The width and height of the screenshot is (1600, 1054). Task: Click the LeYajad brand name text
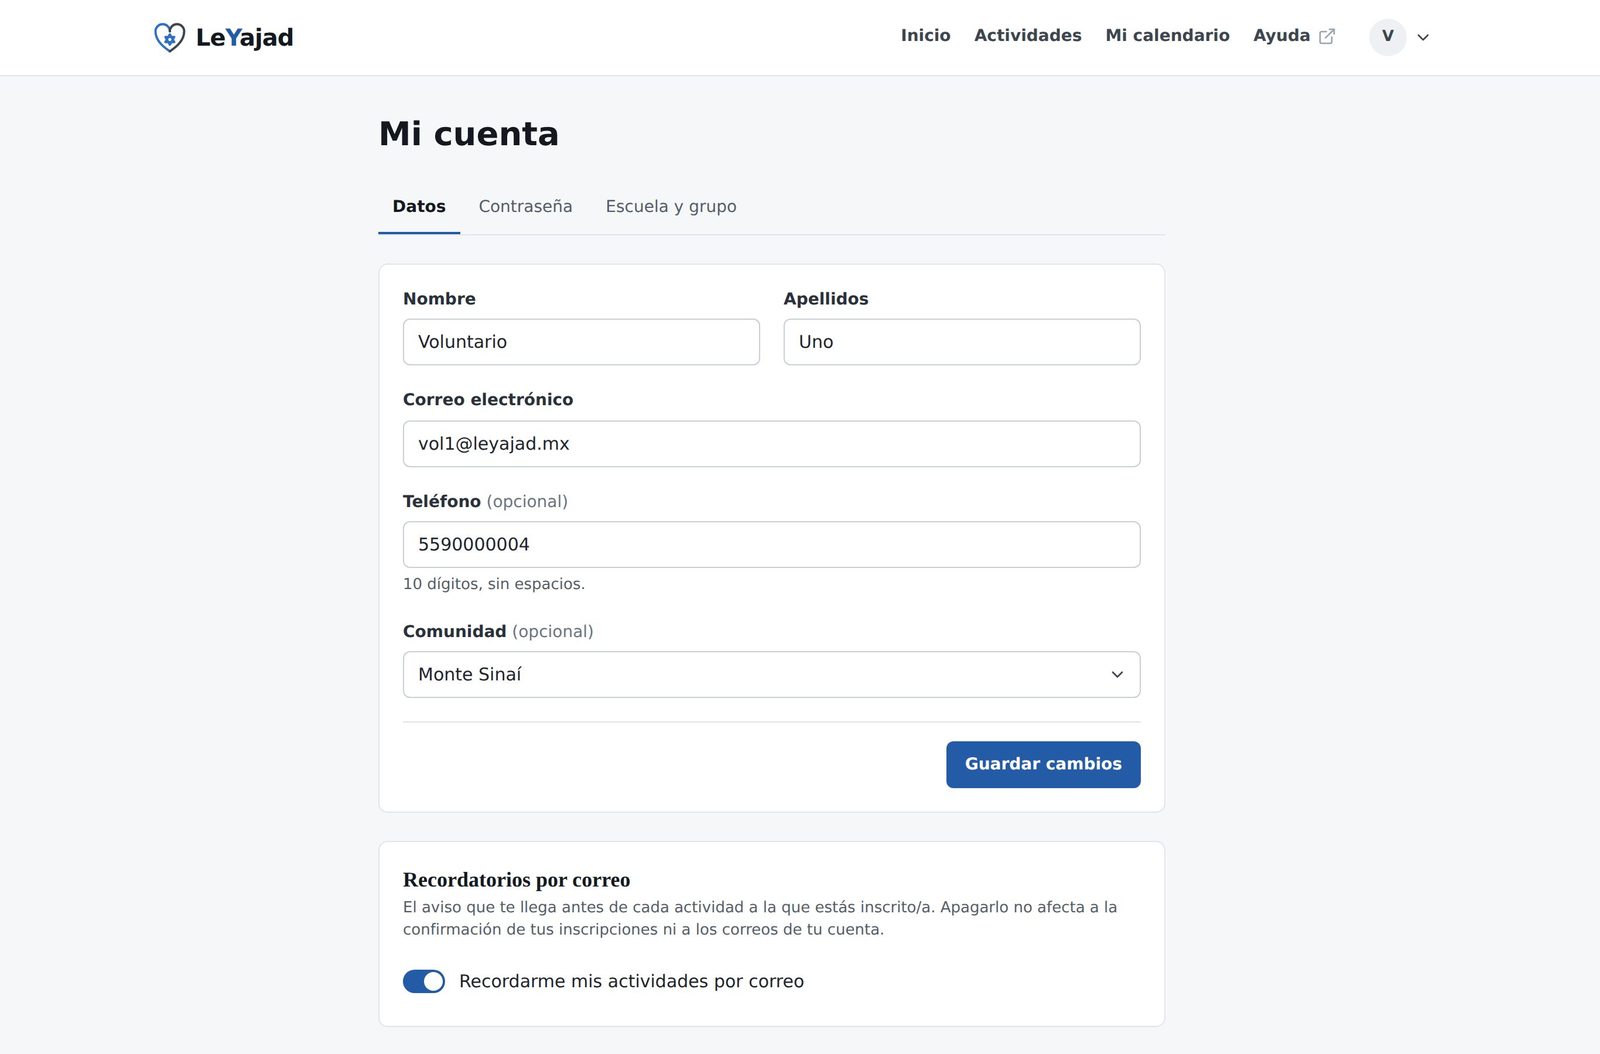click(x=244, y=37)
